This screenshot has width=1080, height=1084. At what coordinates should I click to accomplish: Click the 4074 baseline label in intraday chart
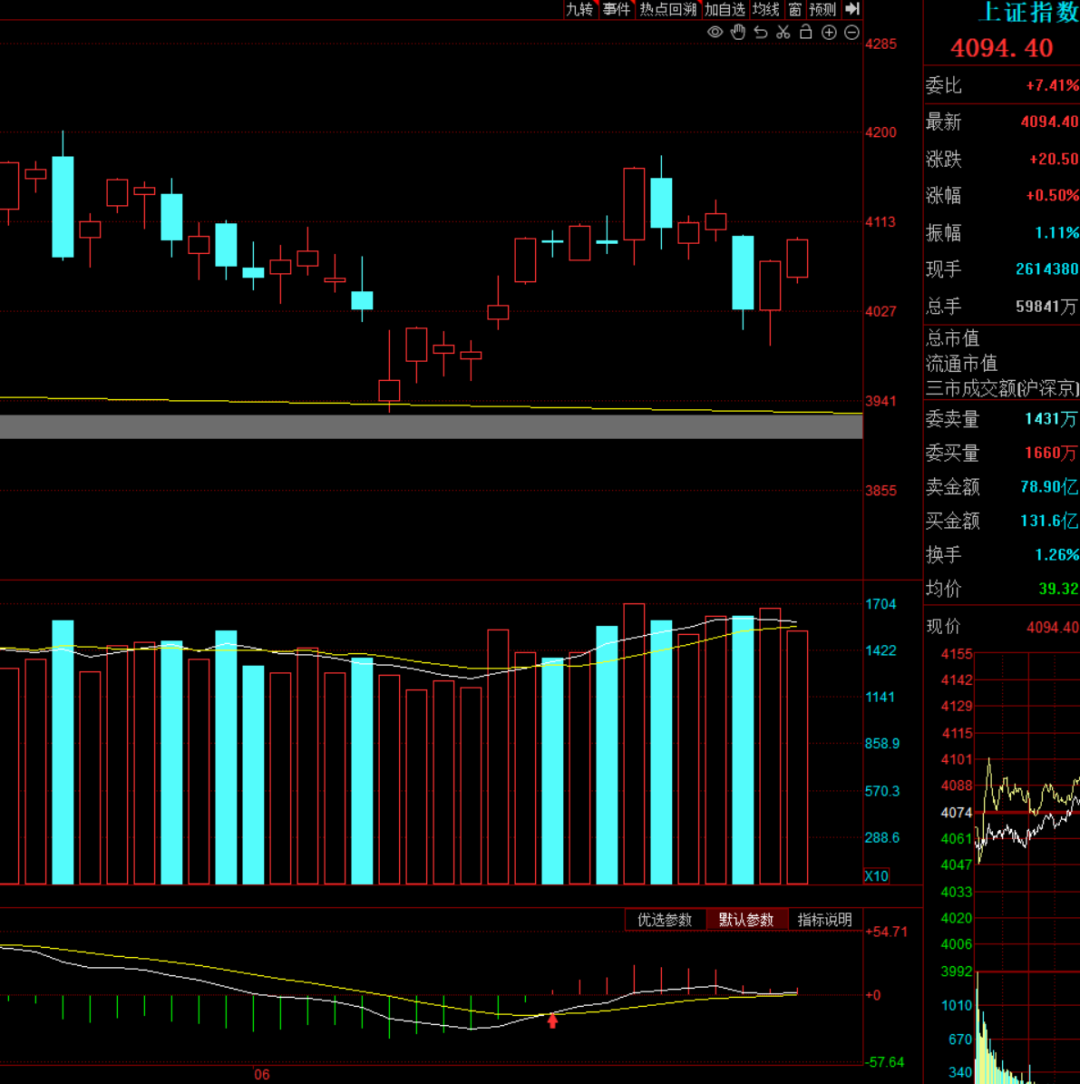pos(956,813)
